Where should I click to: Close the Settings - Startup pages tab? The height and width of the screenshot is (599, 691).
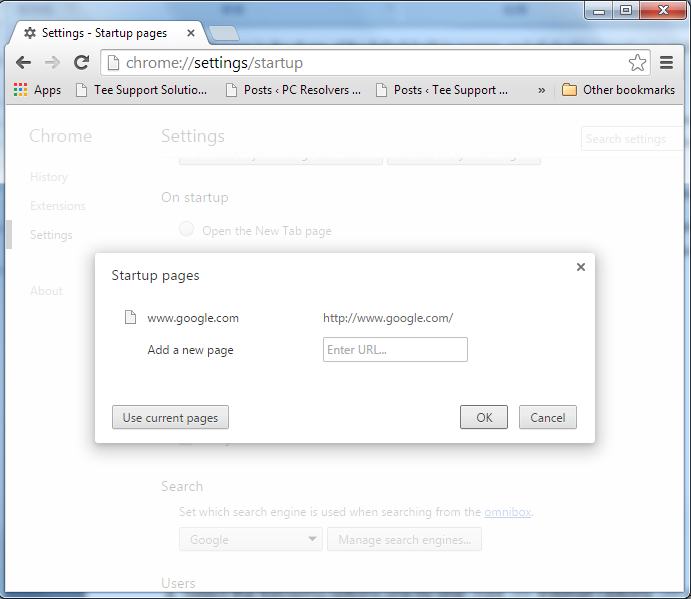point(191,33)
